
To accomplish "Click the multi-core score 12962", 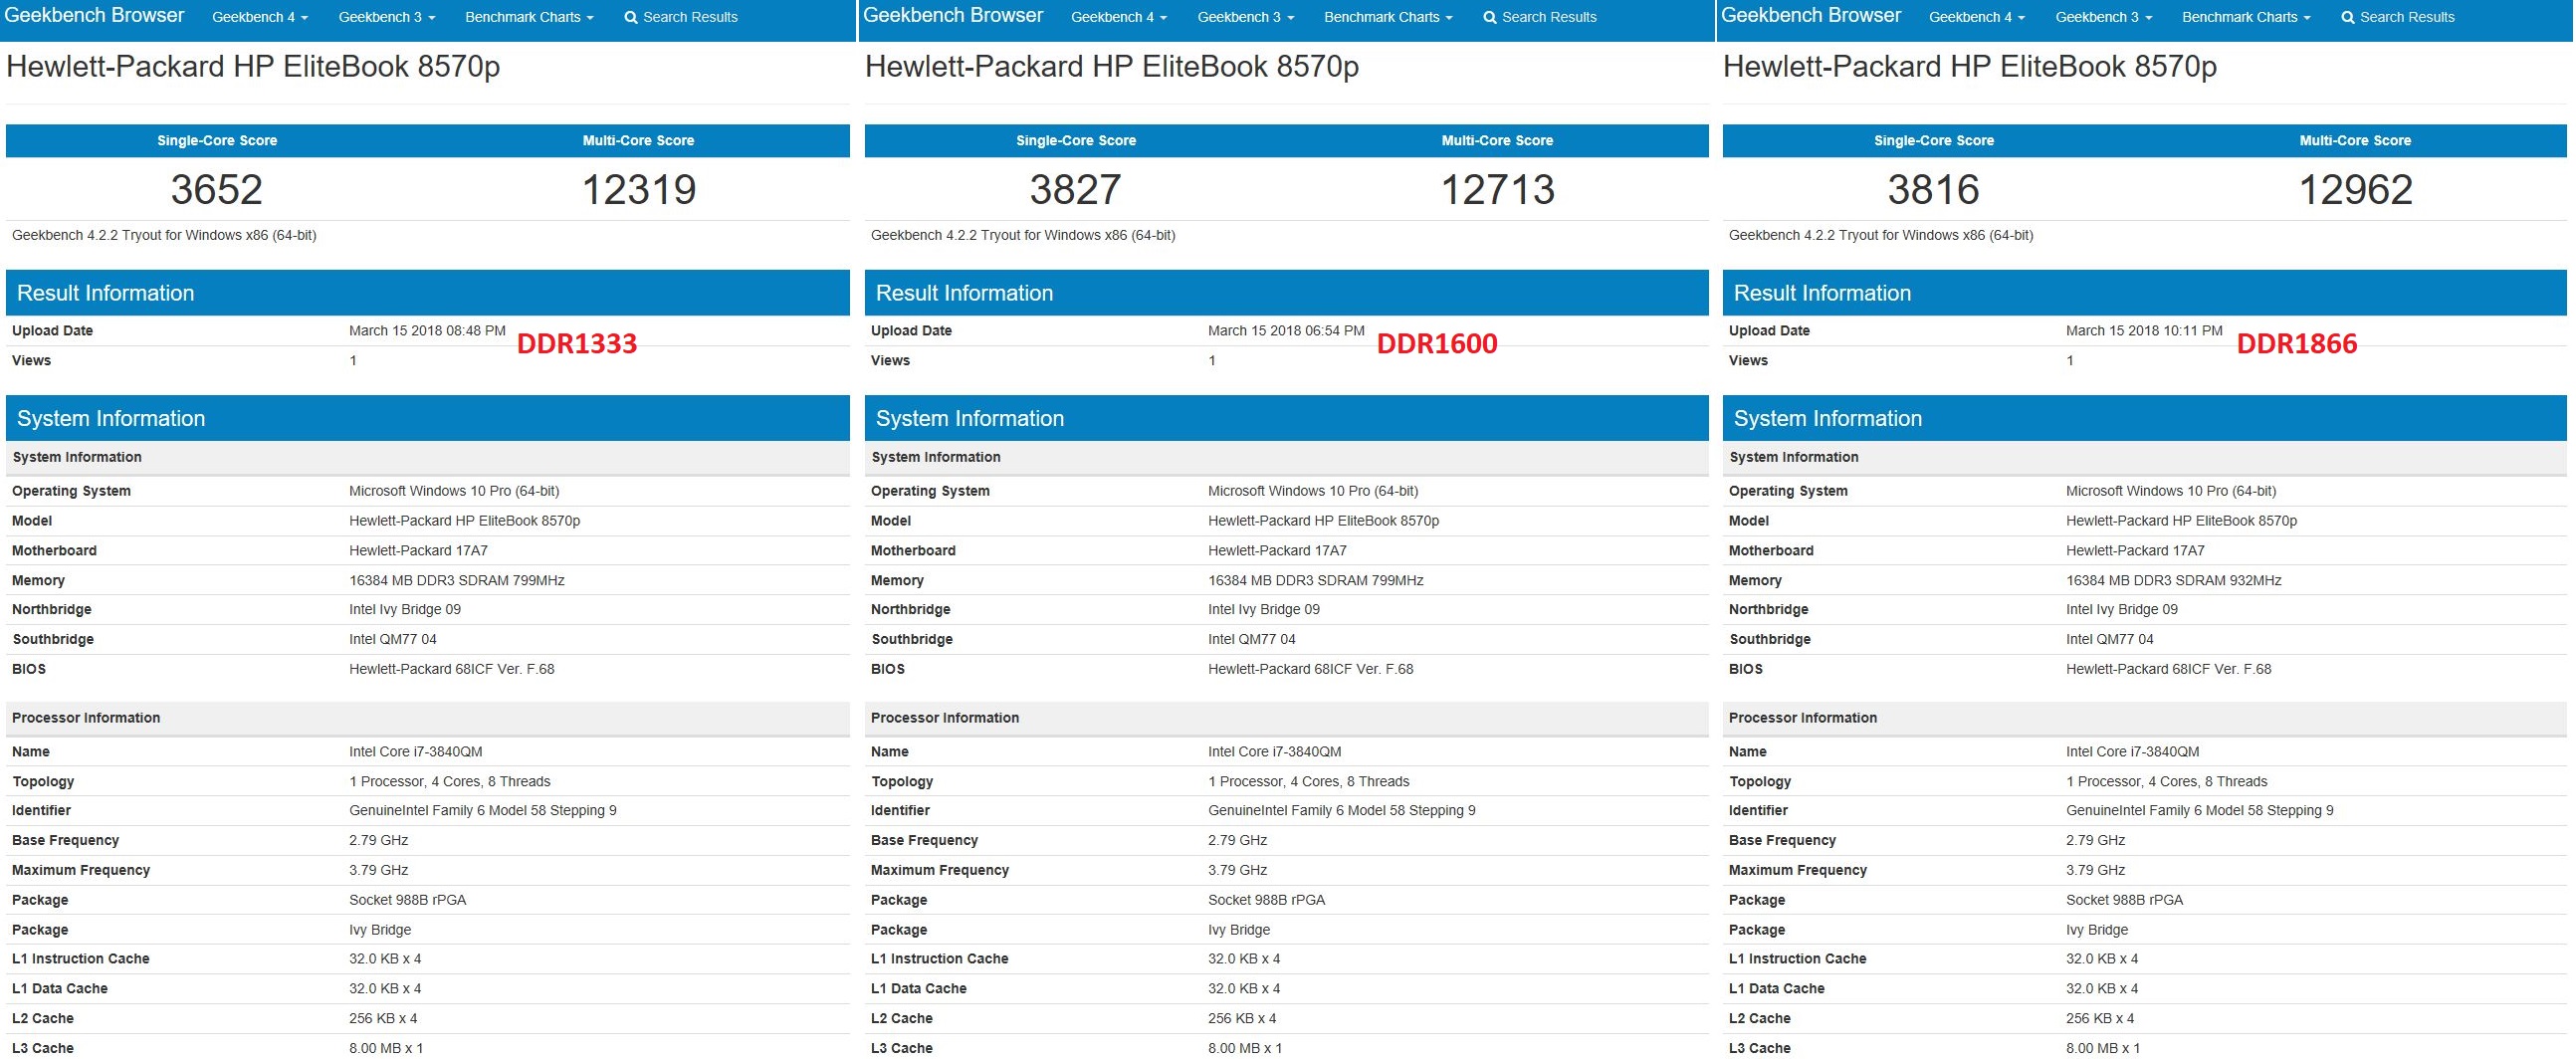I will coord(2356,190).
